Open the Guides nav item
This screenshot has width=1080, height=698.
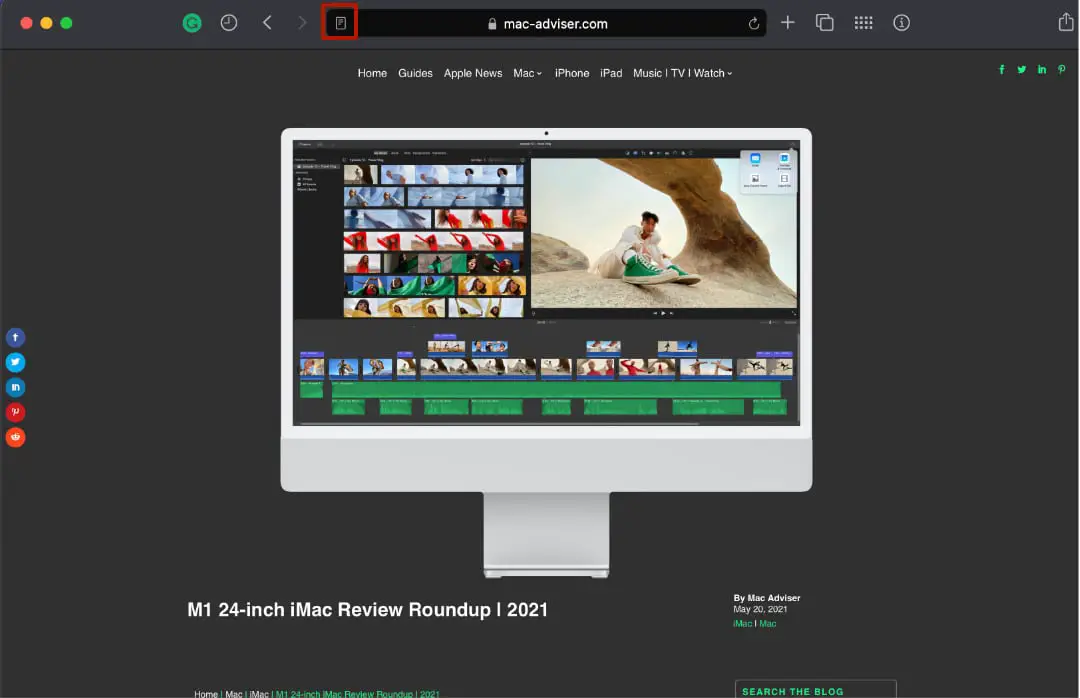click(x=415, y=73)
